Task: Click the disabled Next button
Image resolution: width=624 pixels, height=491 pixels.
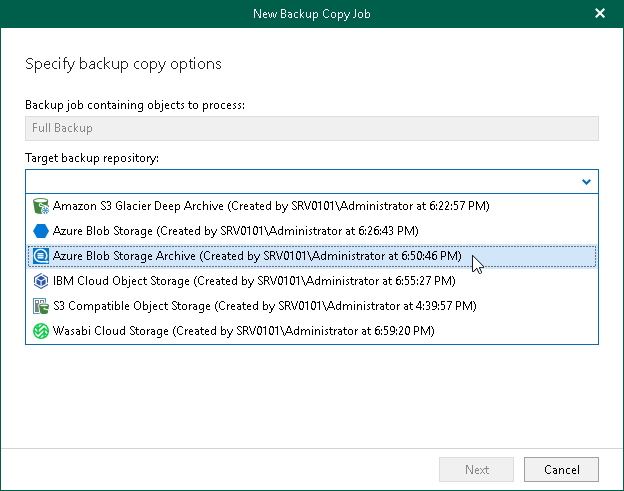Action: click(476, 470)
